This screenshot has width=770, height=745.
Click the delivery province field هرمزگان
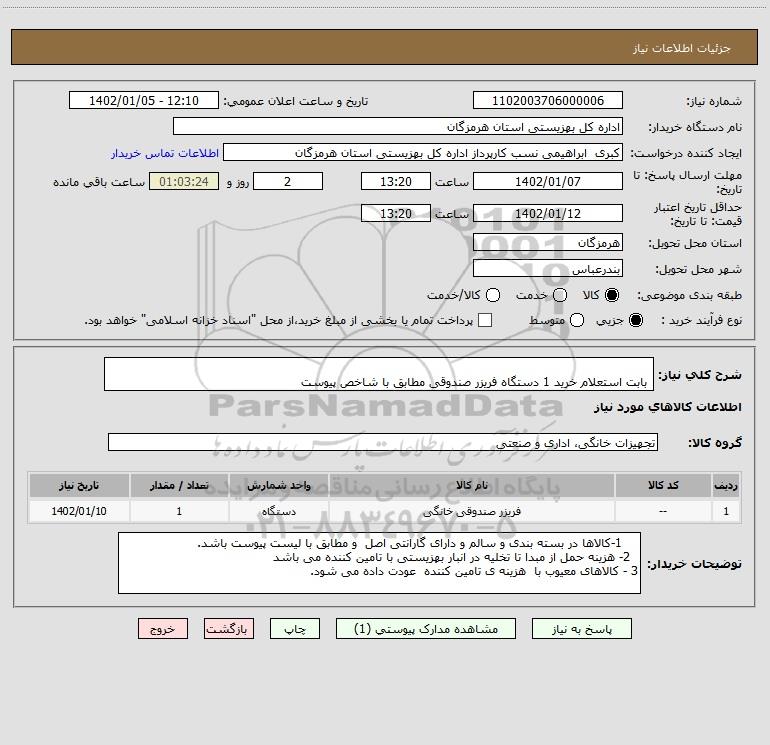[x=548, y=243]
